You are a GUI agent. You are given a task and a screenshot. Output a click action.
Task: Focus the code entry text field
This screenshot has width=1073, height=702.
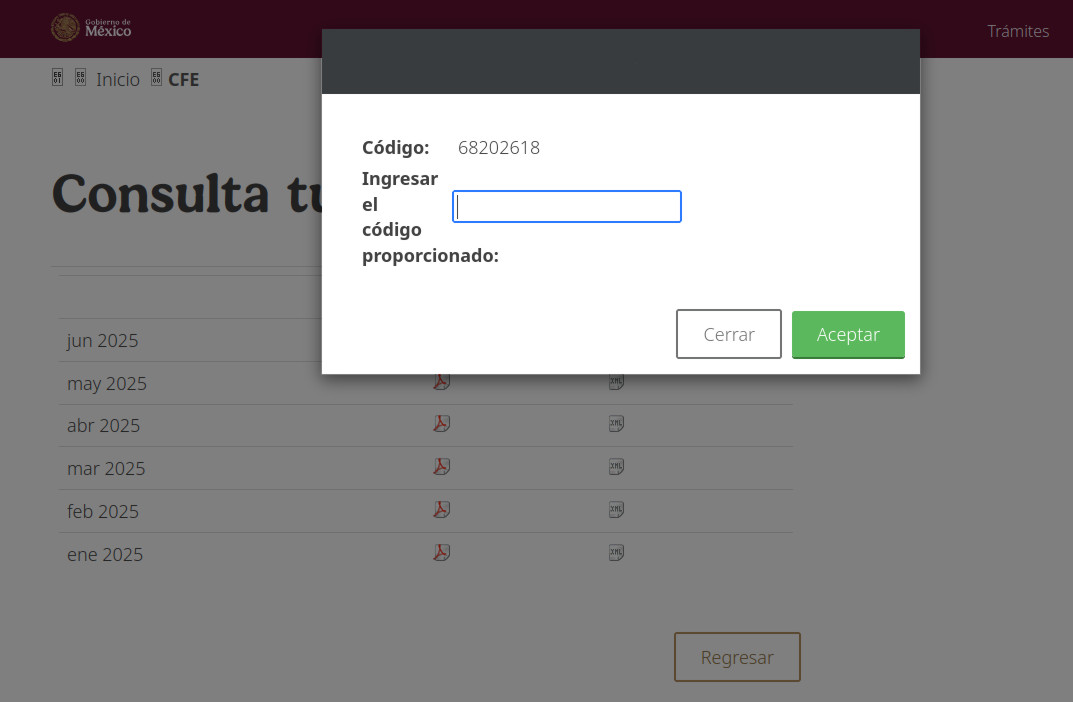[567, 207]
